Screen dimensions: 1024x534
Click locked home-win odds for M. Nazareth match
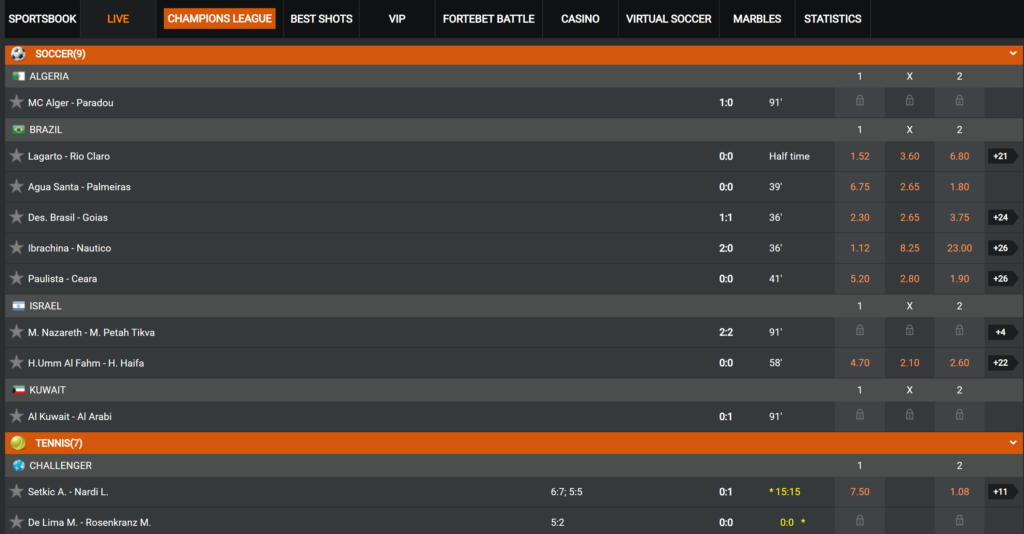pyautogui.click(x=859, y=331)
